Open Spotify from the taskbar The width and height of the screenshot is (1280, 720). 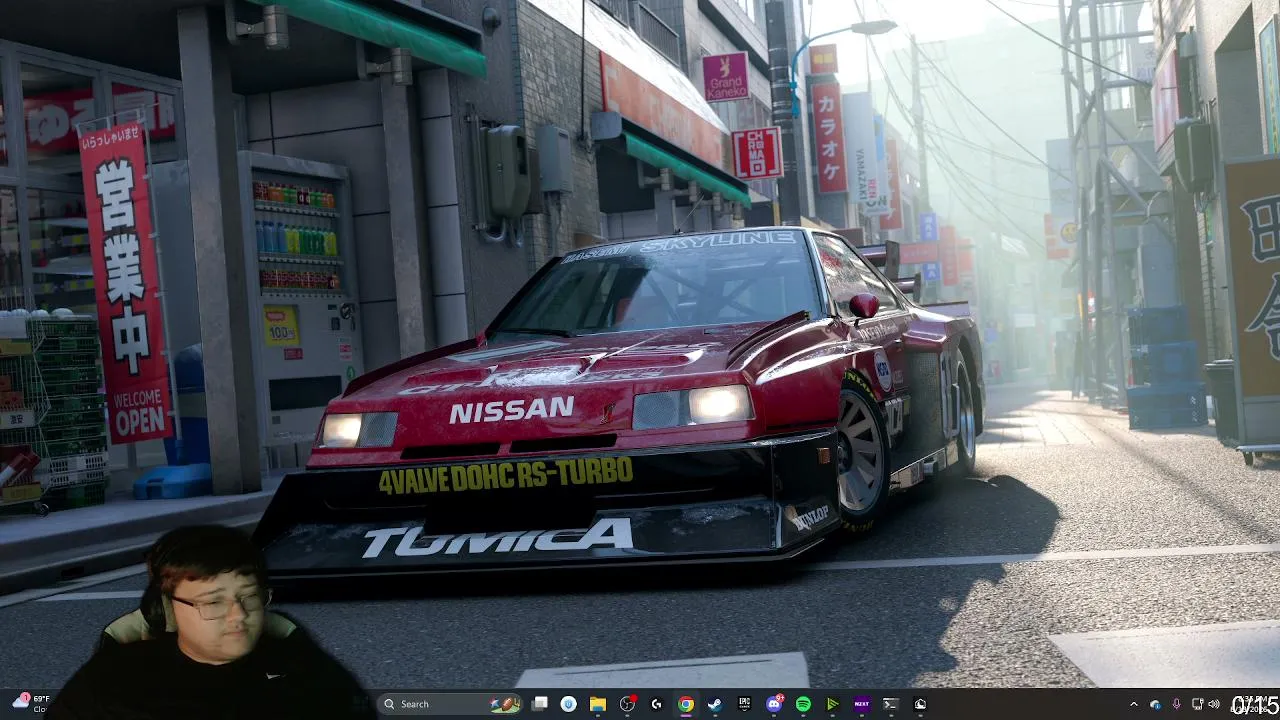803,704
